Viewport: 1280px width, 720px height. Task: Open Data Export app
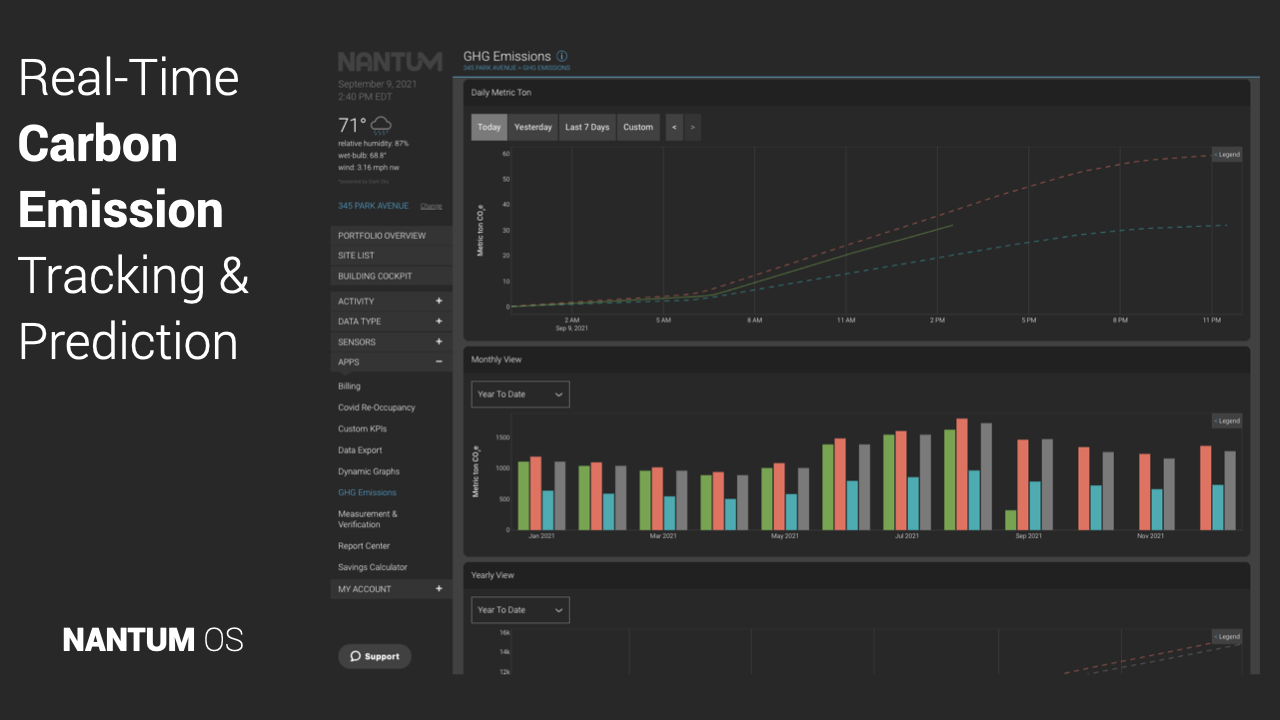pos(360,450)
